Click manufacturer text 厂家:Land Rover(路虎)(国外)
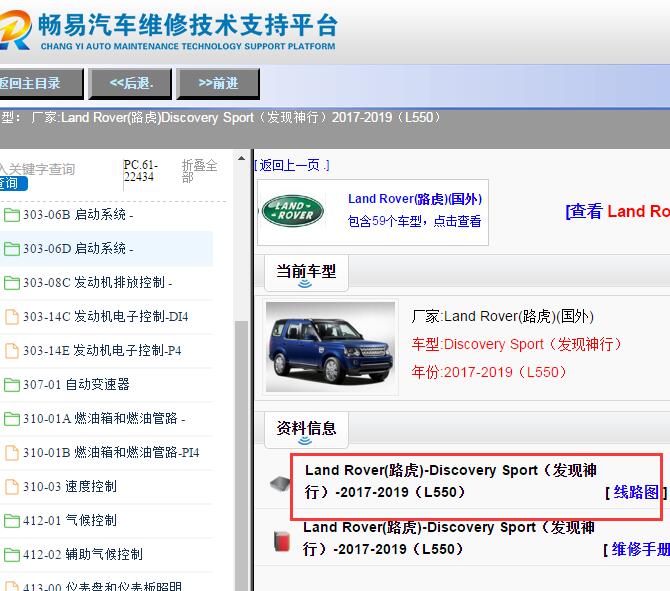Screen dimensions: 670x591 coord(502,317)
